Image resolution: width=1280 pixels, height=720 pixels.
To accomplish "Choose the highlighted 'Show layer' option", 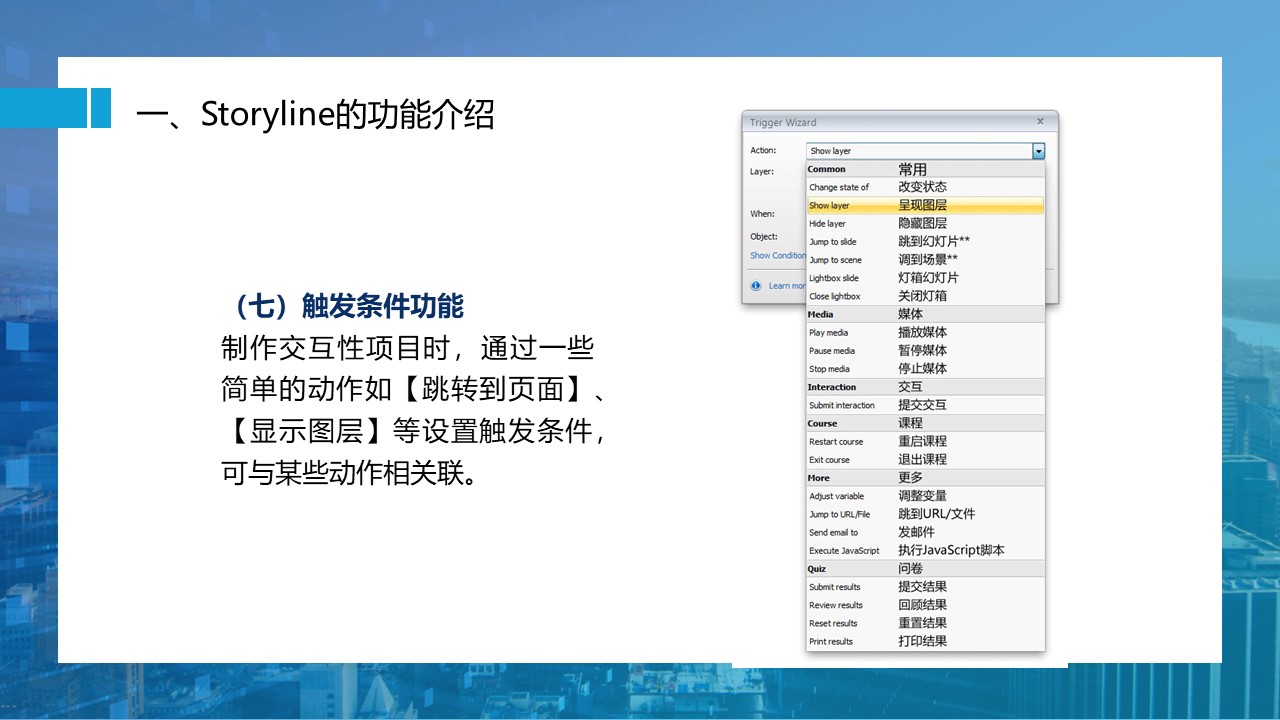I will tap(830, 206).
